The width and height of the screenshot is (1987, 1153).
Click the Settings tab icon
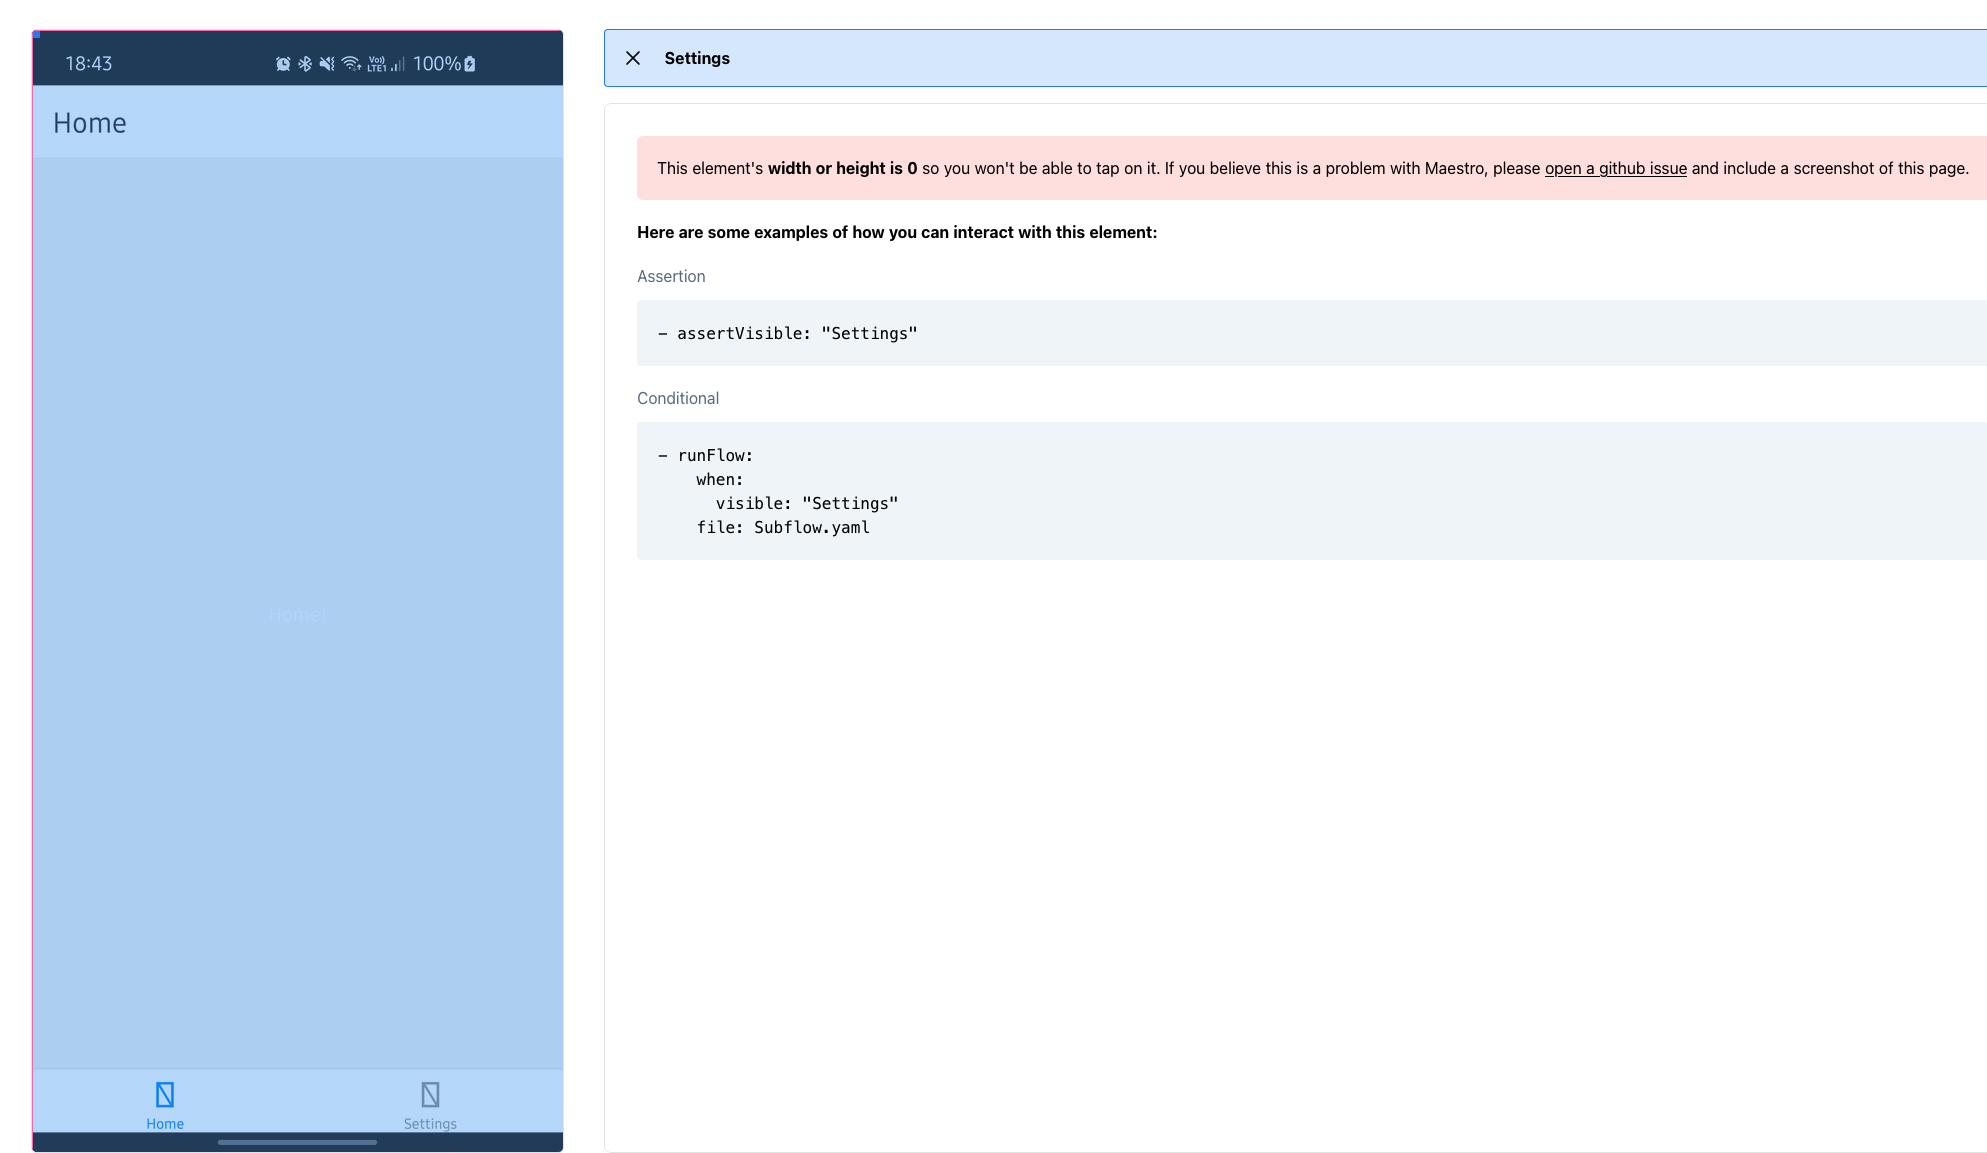(430, 1095)
